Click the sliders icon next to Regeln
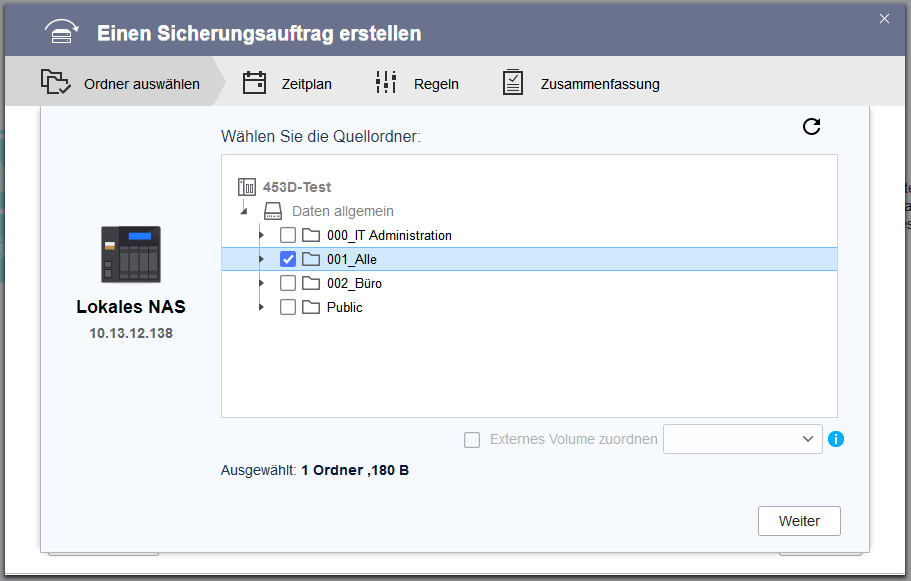Screen dimensions: 911x581 (x=385, y=83)
